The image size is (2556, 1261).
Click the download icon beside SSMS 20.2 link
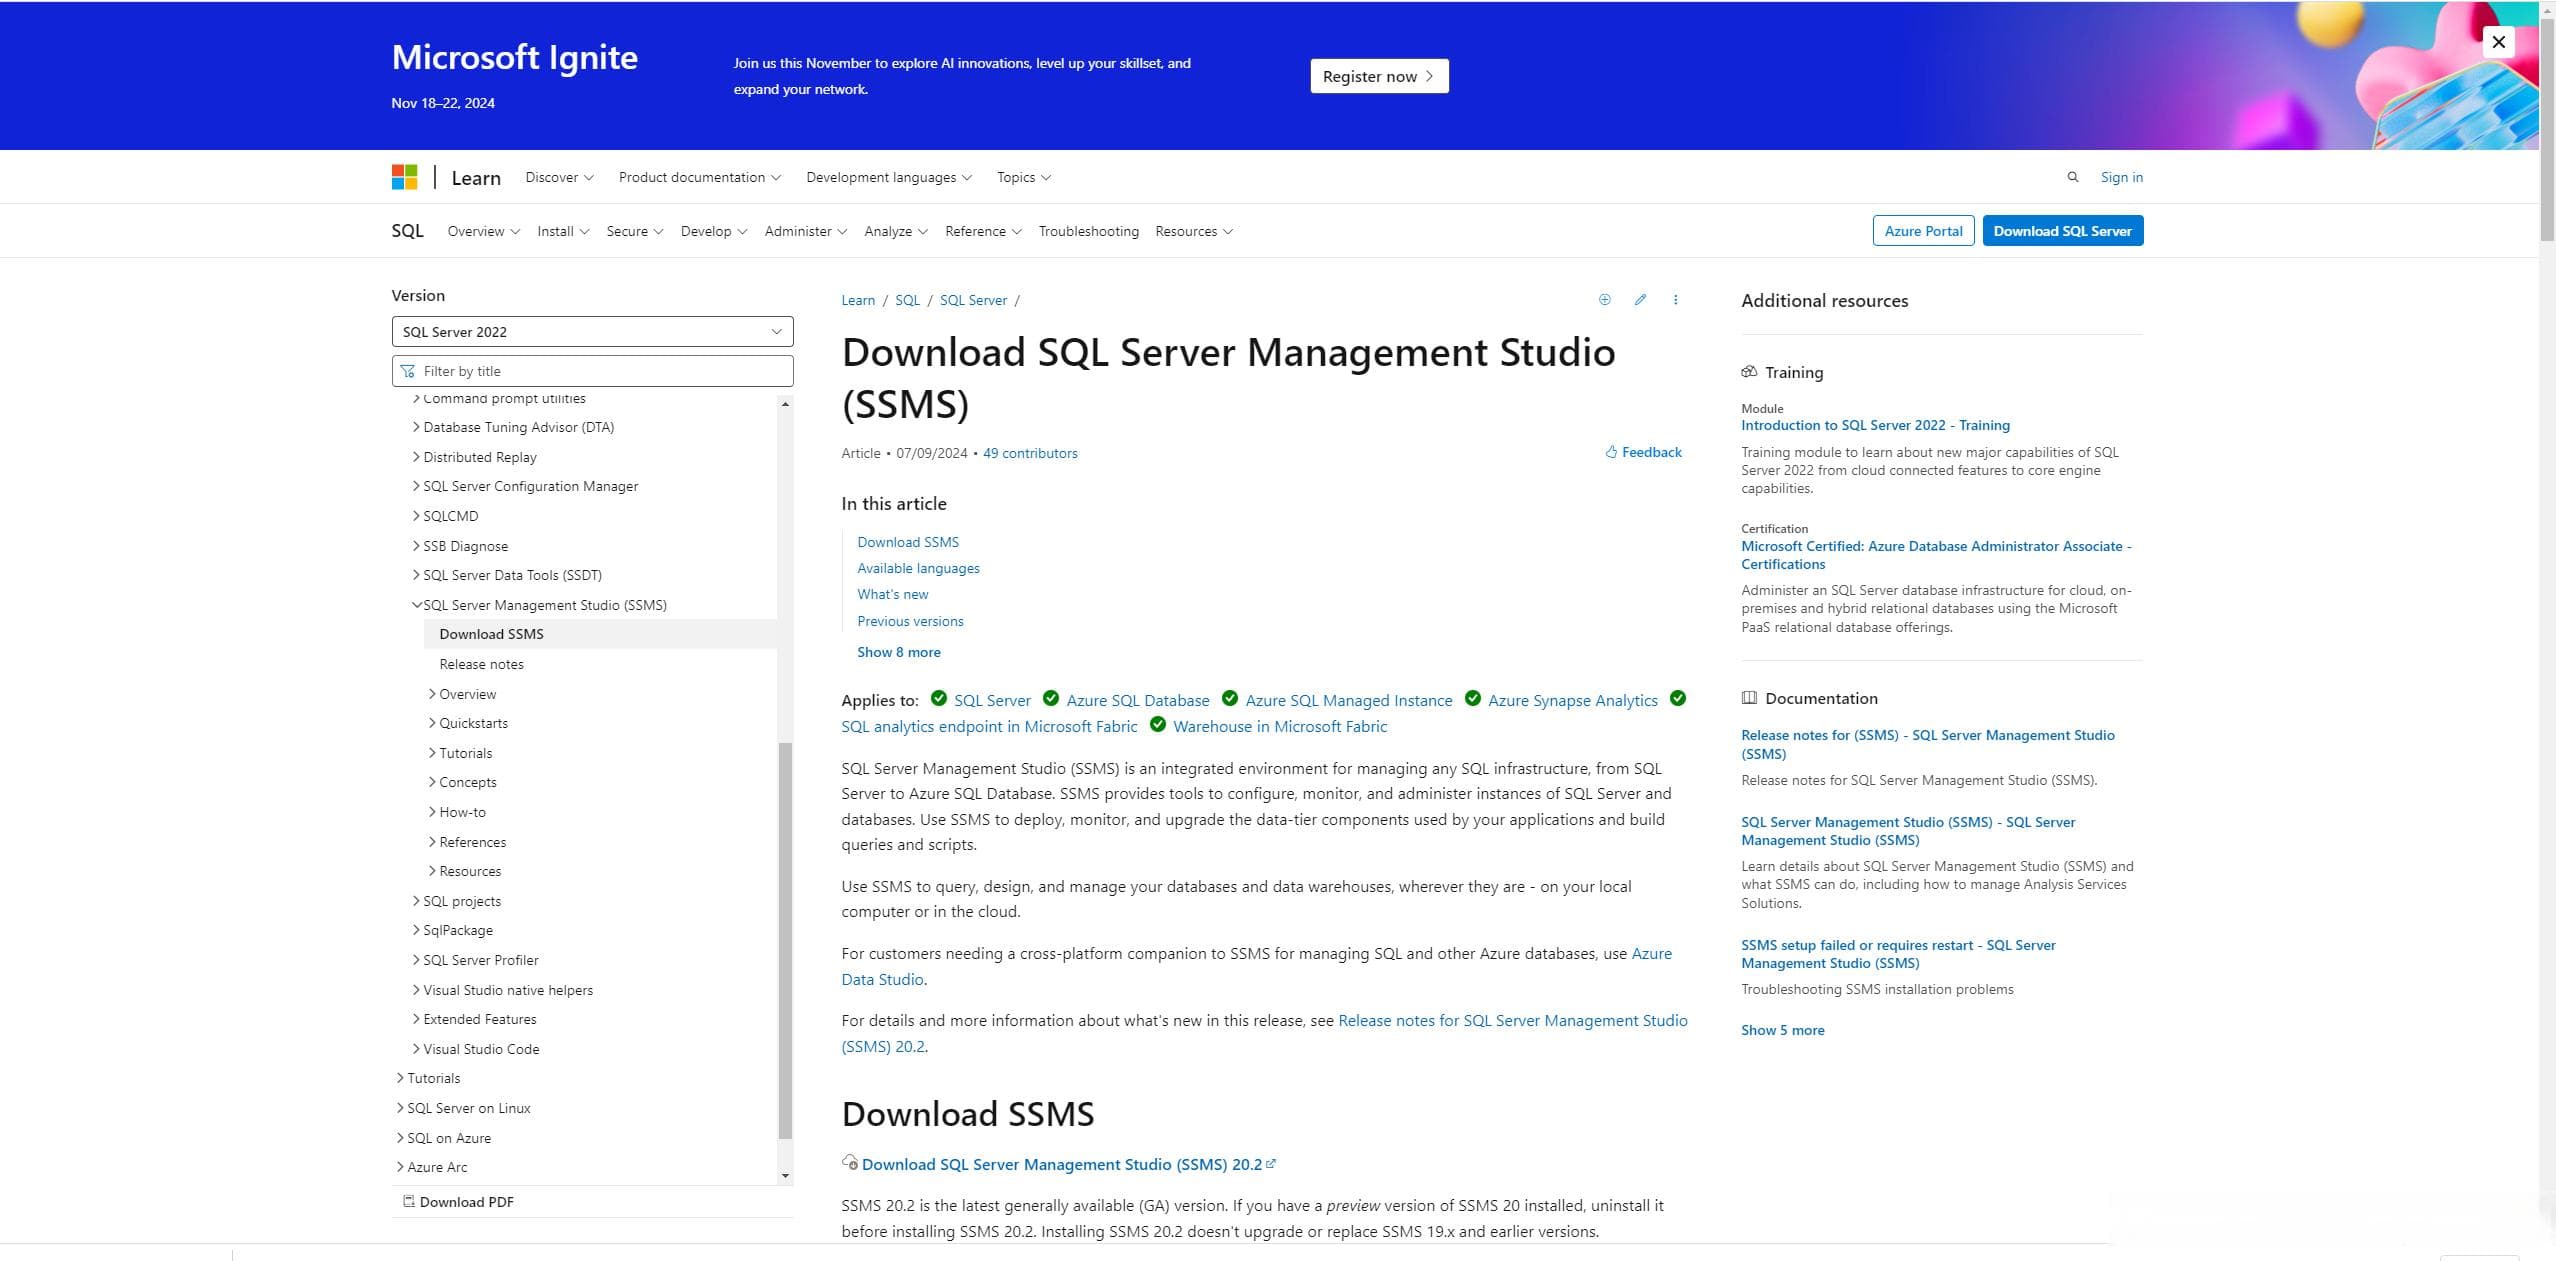point(850,1162)
